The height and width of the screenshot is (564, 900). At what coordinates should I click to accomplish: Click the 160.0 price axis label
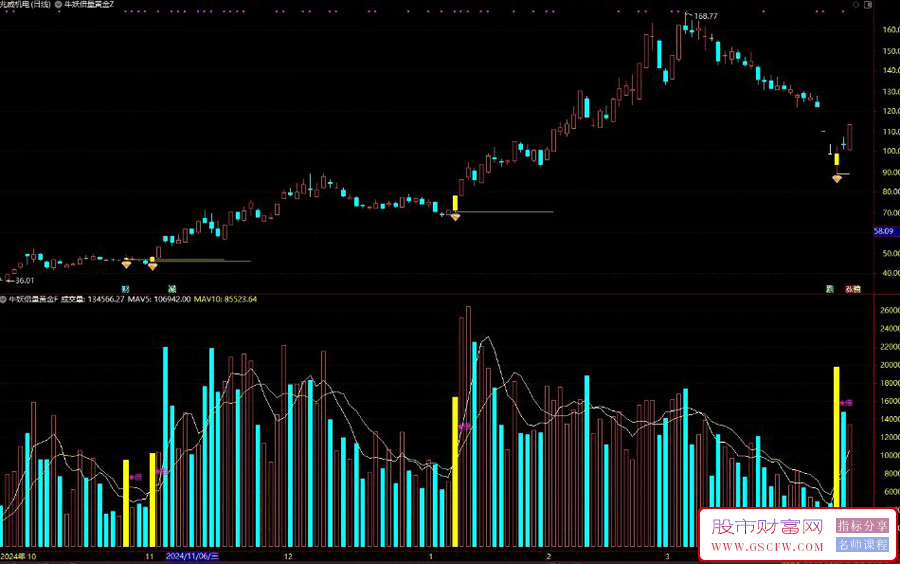click(x=891, y=29)
